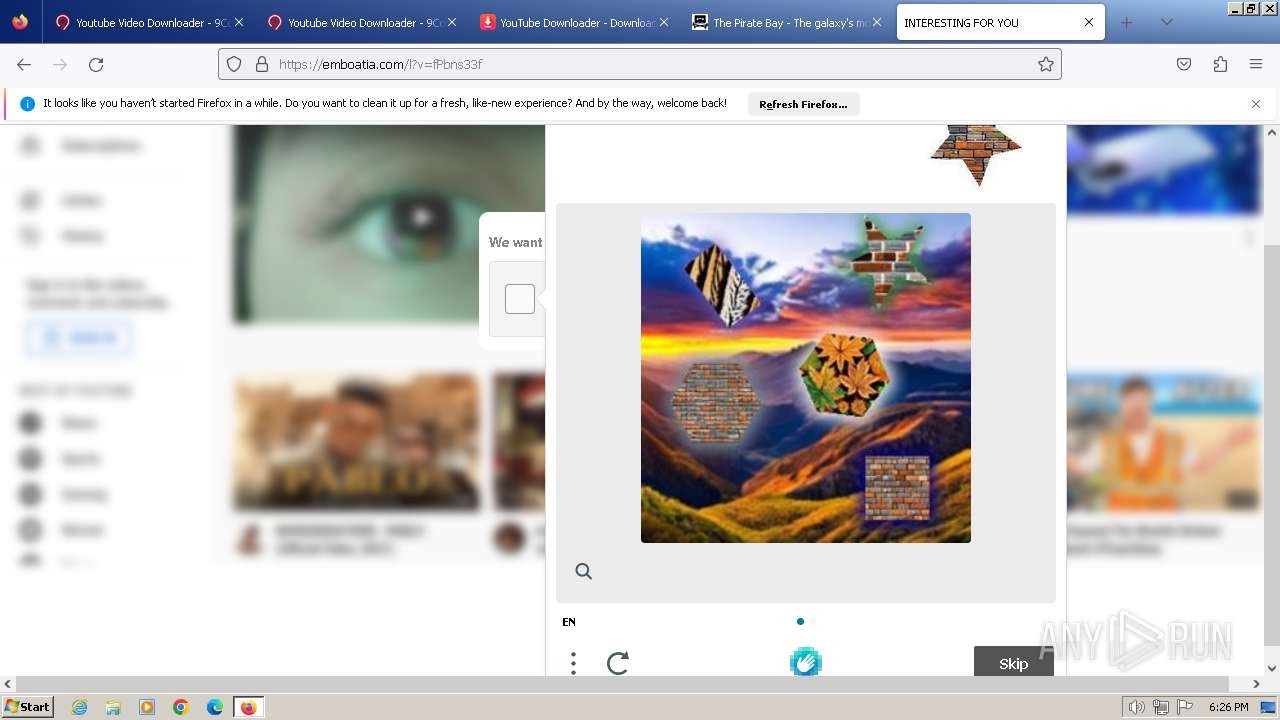The image size is (1280, 720).
Task: Close The Pirate Bay tab
Action: (x=877, y=22)
